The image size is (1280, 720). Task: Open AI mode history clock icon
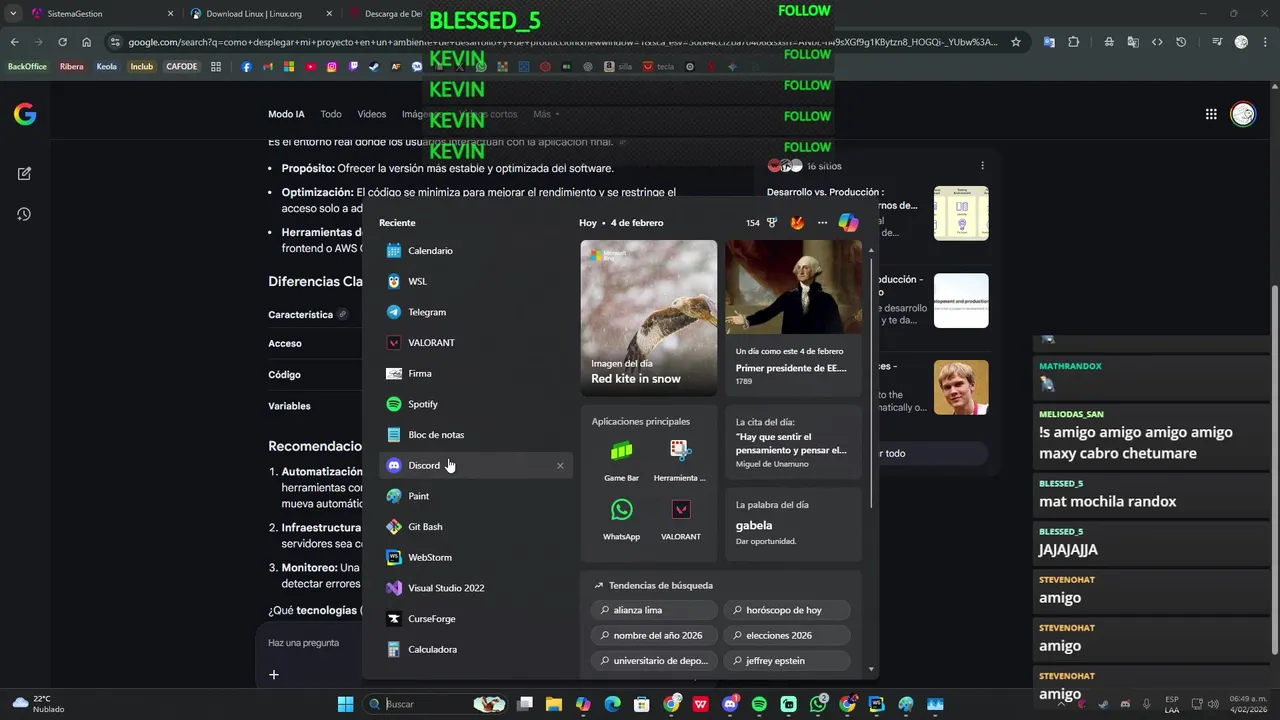25,214
